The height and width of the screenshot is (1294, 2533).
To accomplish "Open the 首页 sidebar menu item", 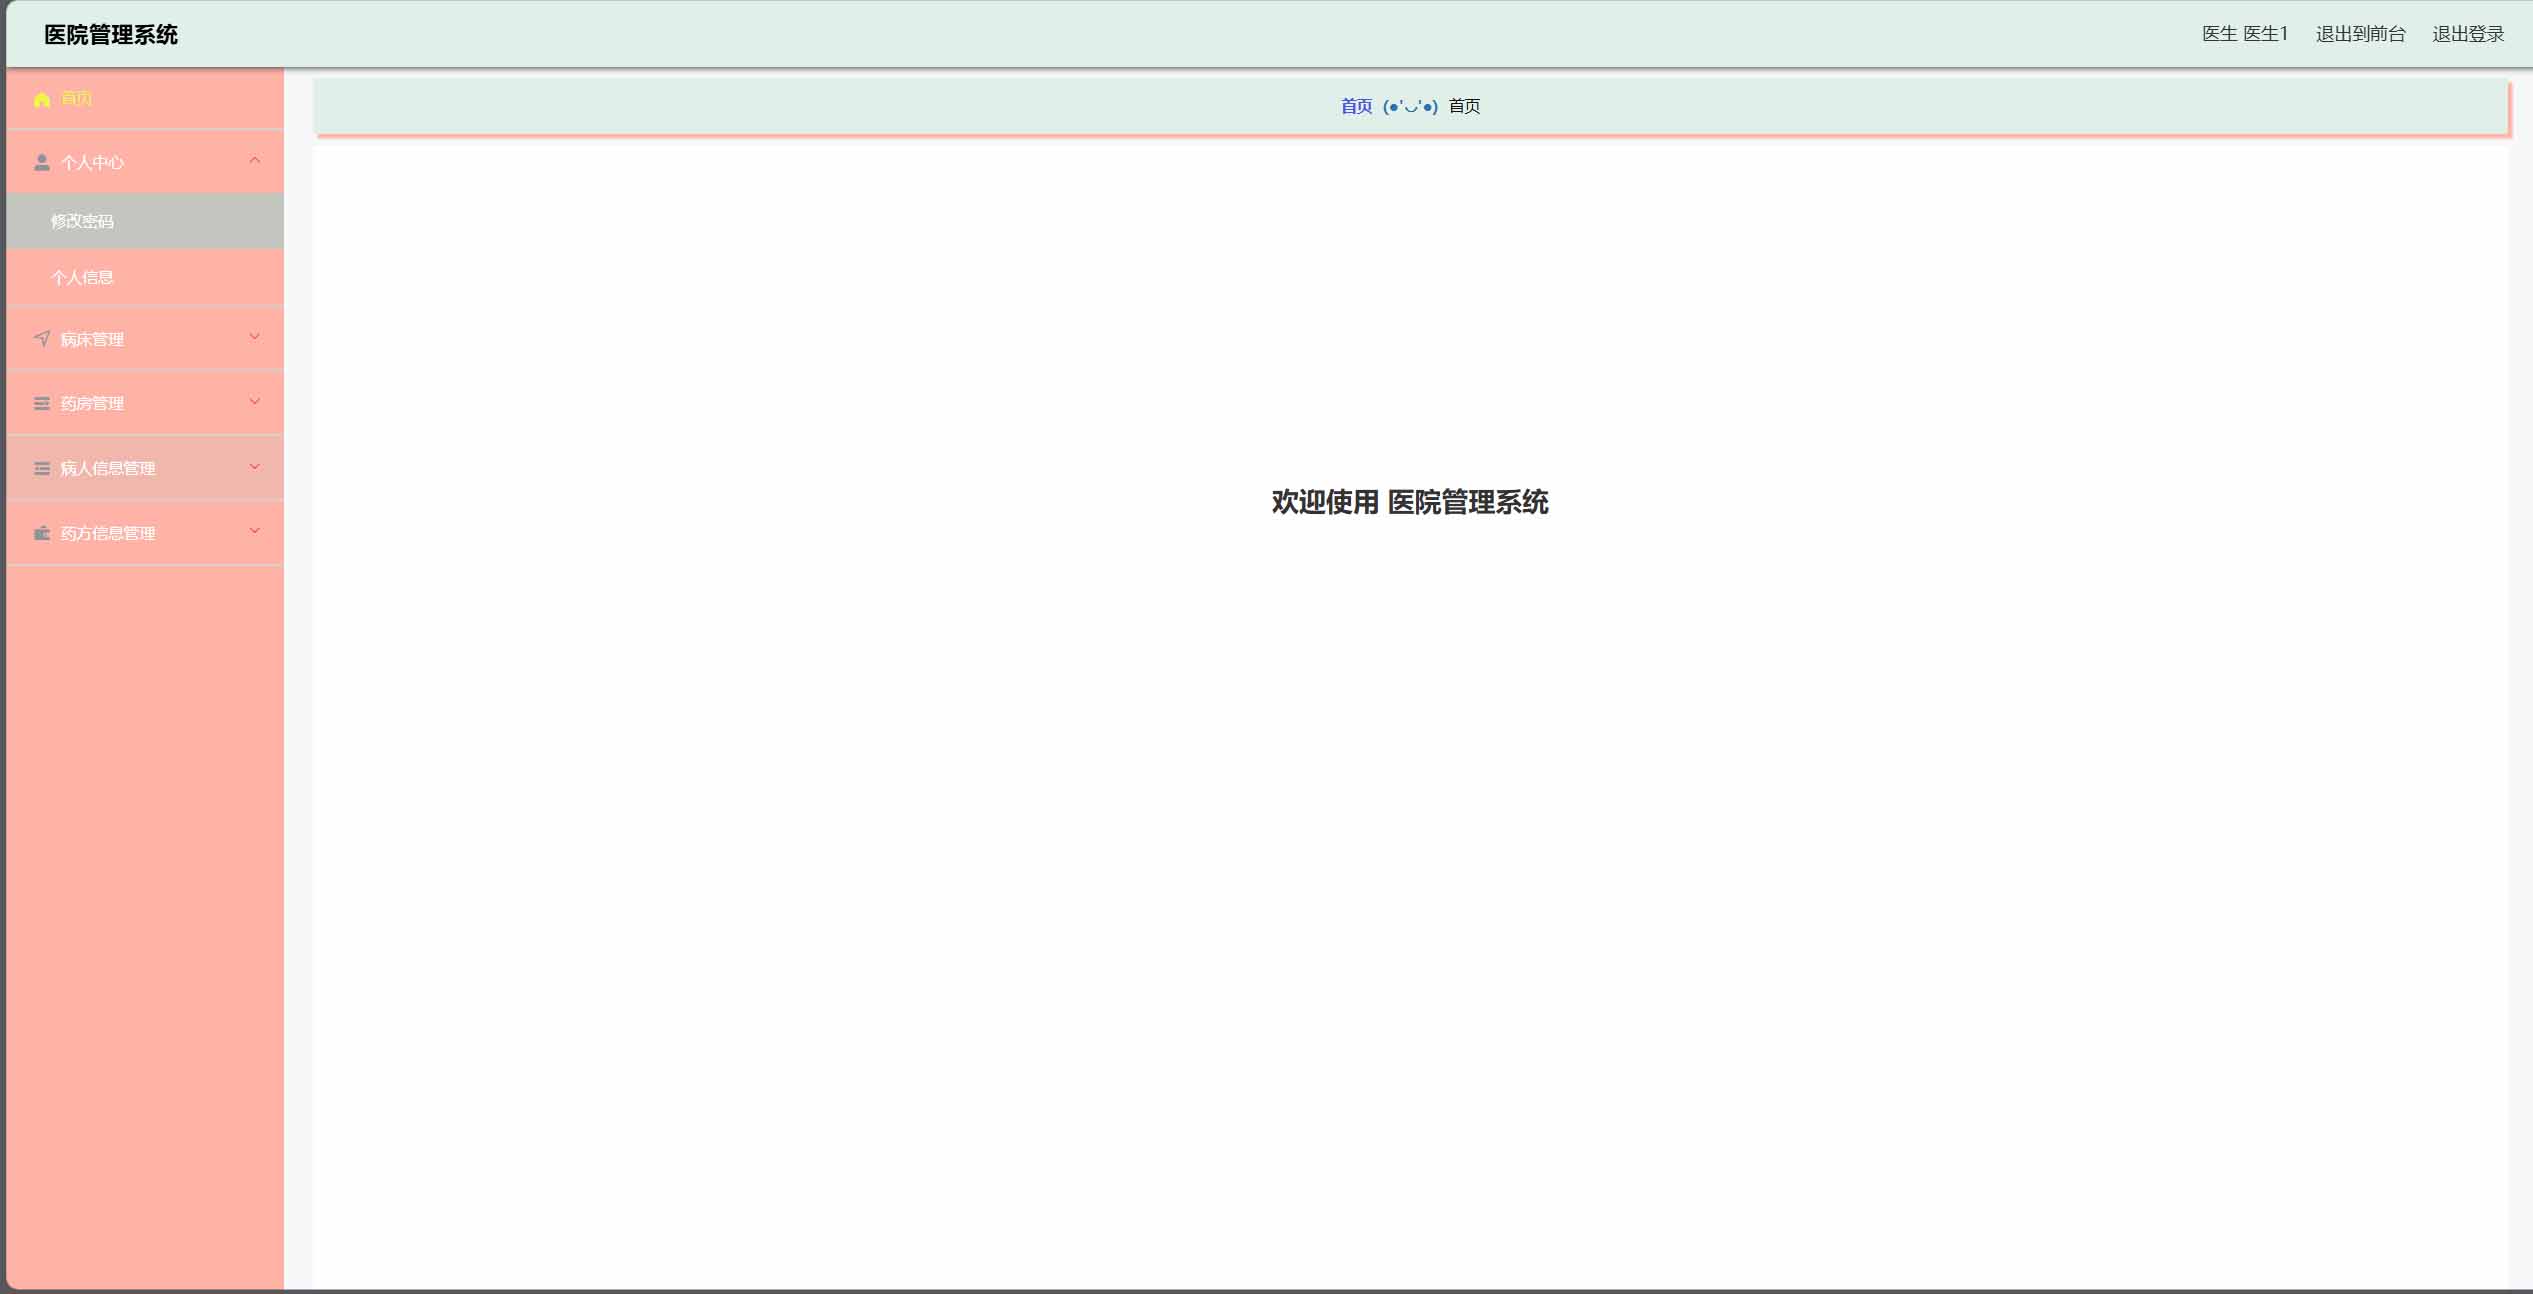I will click(x=145, y=99).
